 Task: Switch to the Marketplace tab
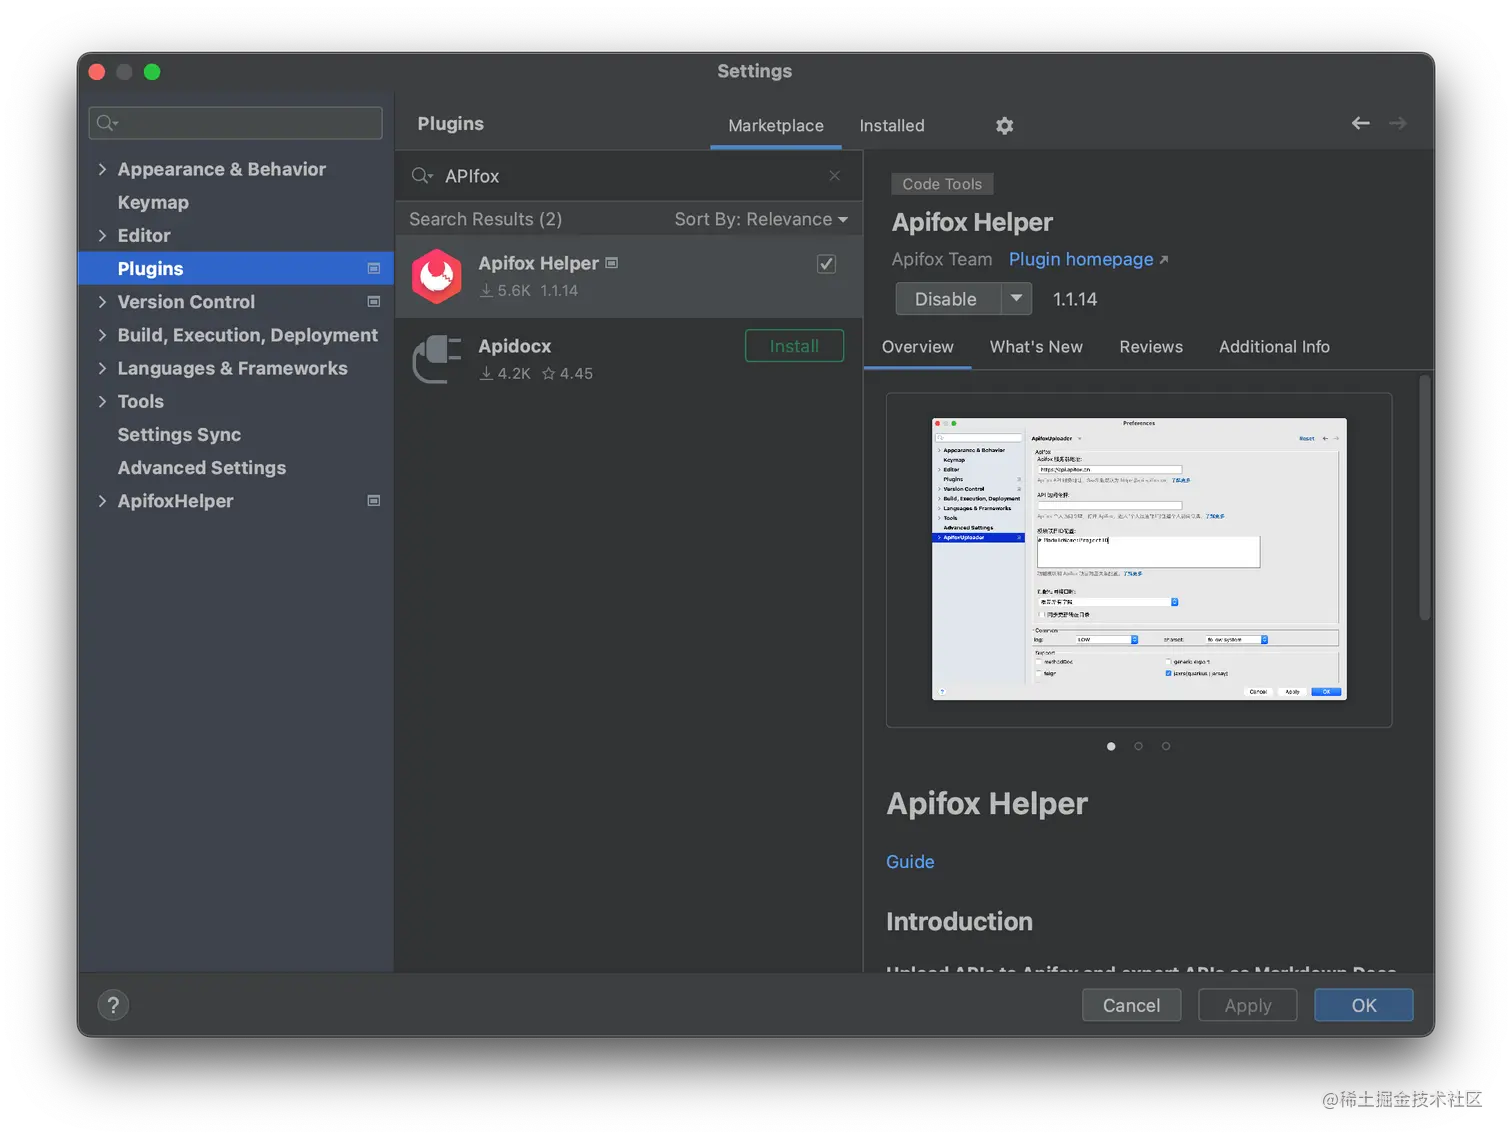point(776,126)
